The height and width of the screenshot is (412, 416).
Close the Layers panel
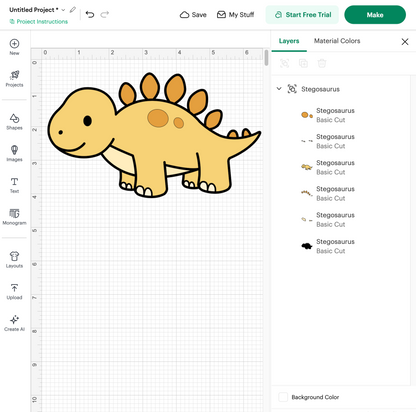click(405, 42)
